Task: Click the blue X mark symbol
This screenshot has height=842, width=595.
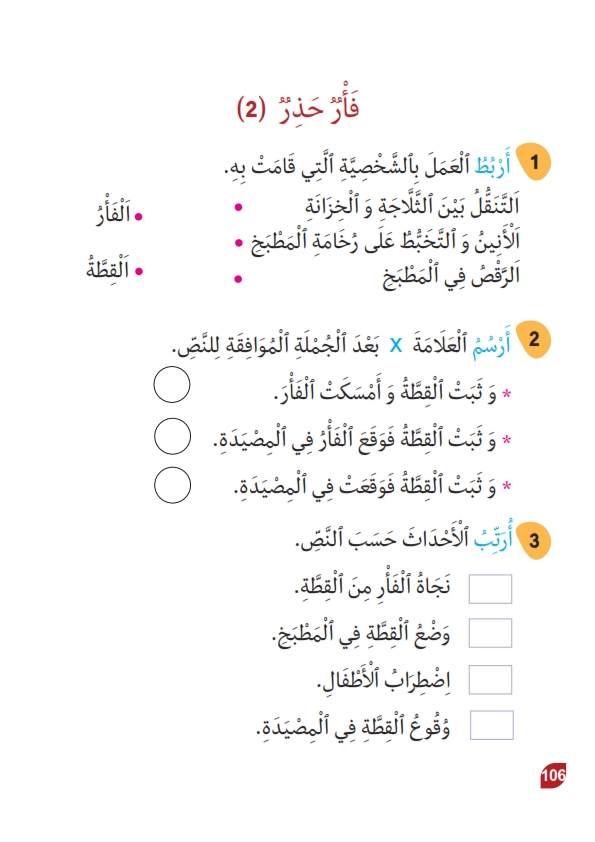Action: 395,345
